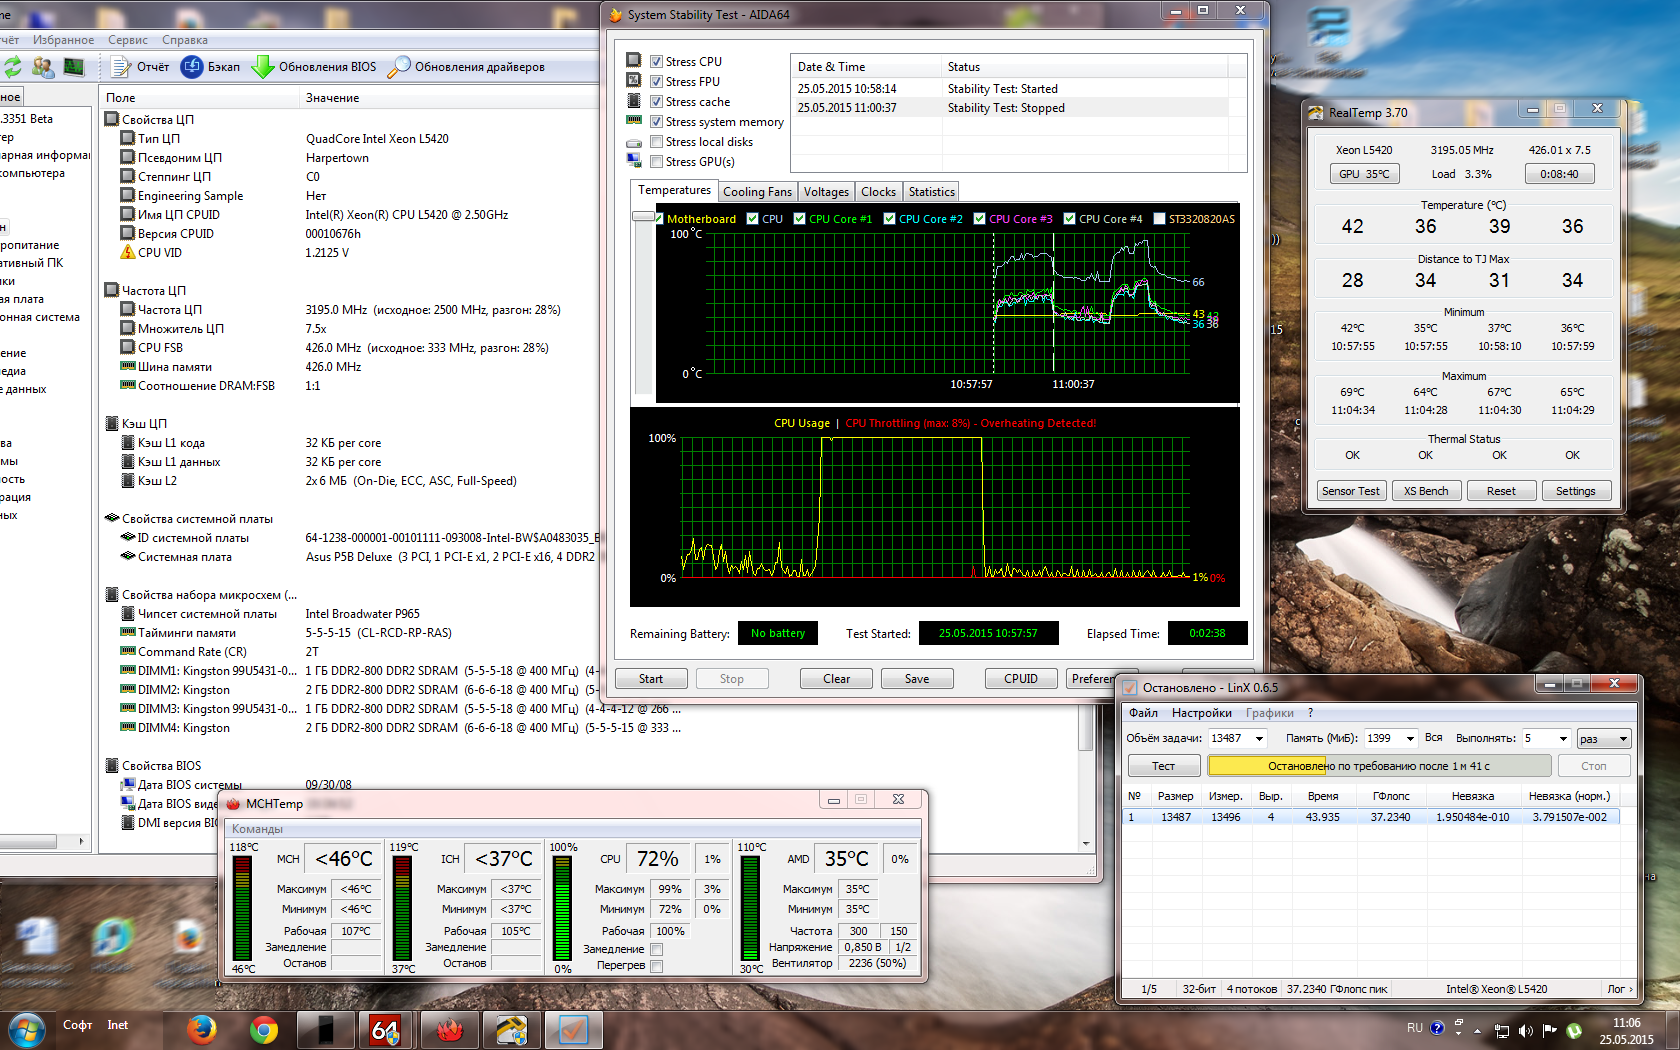
Task: Click the ГФлопс column header in LinX
Action: click(1391, 796)
